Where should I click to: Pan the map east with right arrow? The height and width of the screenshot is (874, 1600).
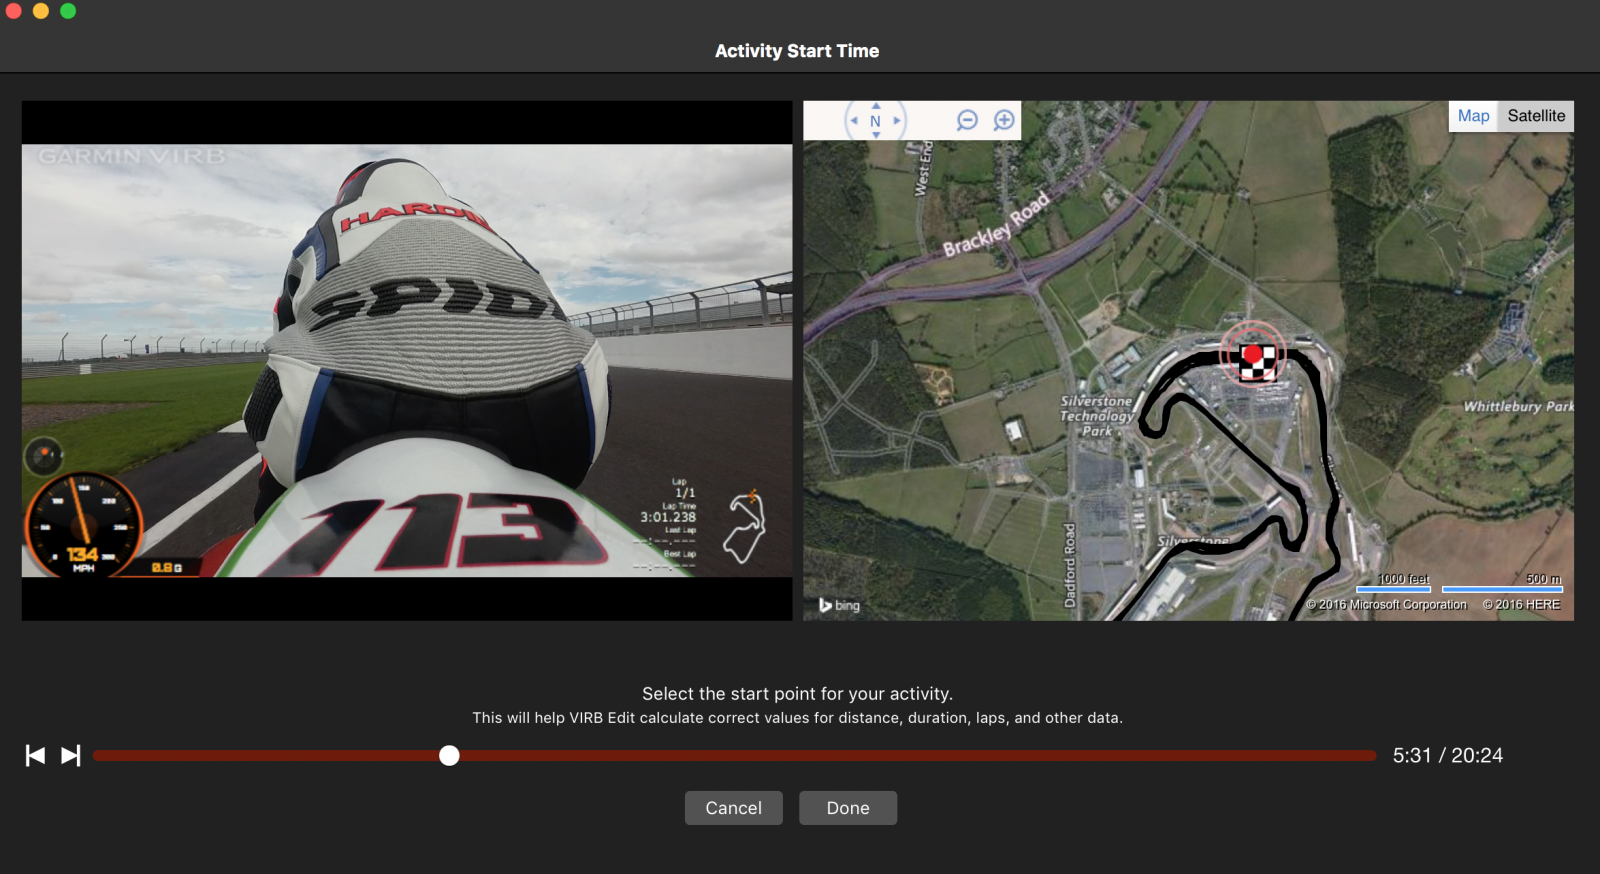(897, 121)
